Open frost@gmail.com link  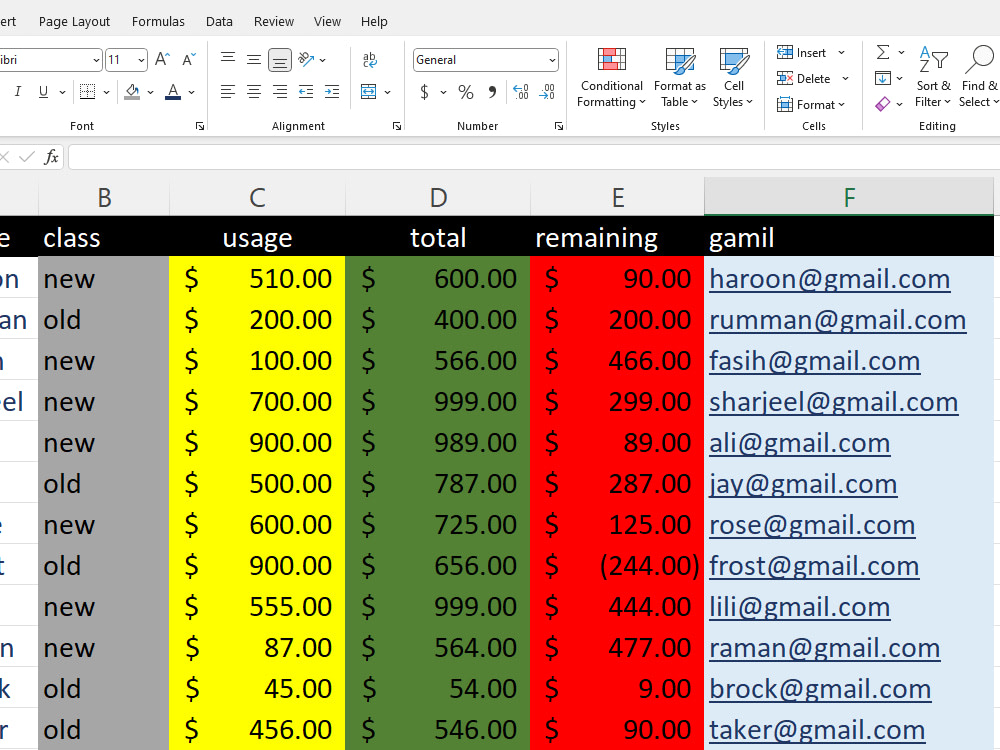pyautogui.click(x=814, y=566)
